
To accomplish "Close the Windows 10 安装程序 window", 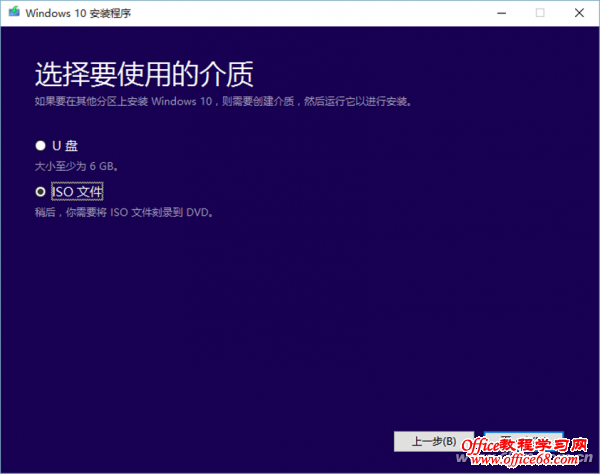I will point(579,13).
